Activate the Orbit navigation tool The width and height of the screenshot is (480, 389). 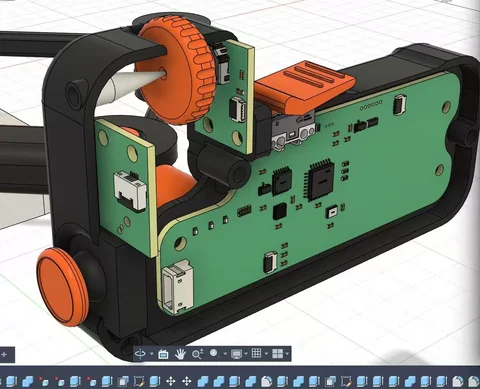140,354
